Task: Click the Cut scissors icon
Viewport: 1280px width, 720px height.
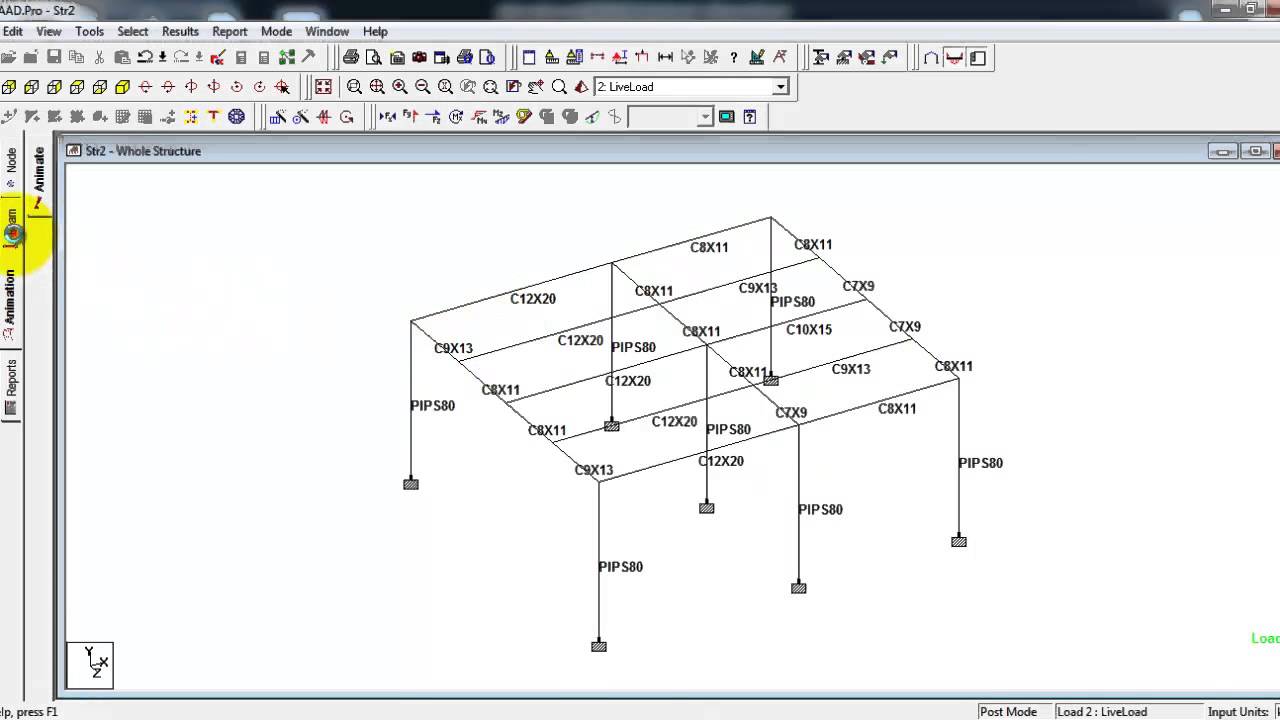Action: (99, 57)
